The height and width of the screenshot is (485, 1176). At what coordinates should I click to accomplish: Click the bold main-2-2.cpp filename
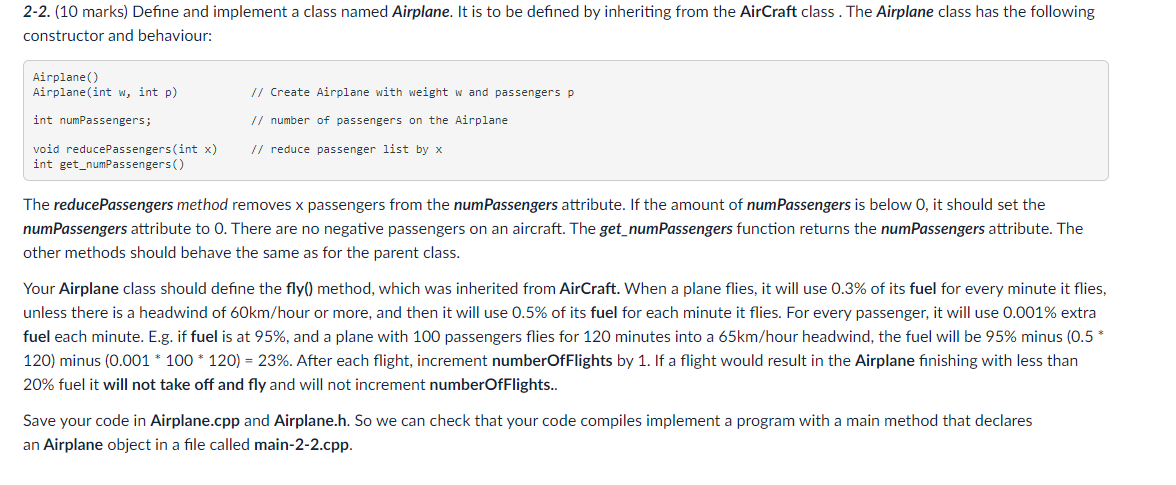pyautogui.click(x=301, y=445)
